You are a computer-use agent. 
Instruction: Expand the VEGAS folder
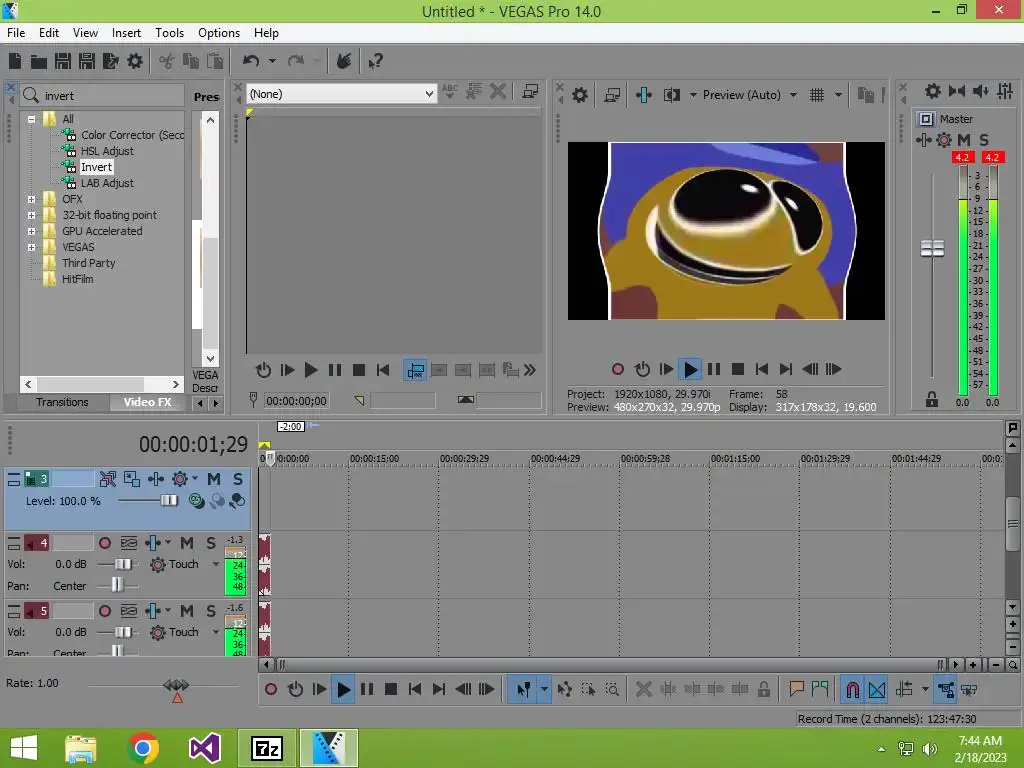pyautogui.click(x=31, y=248)
